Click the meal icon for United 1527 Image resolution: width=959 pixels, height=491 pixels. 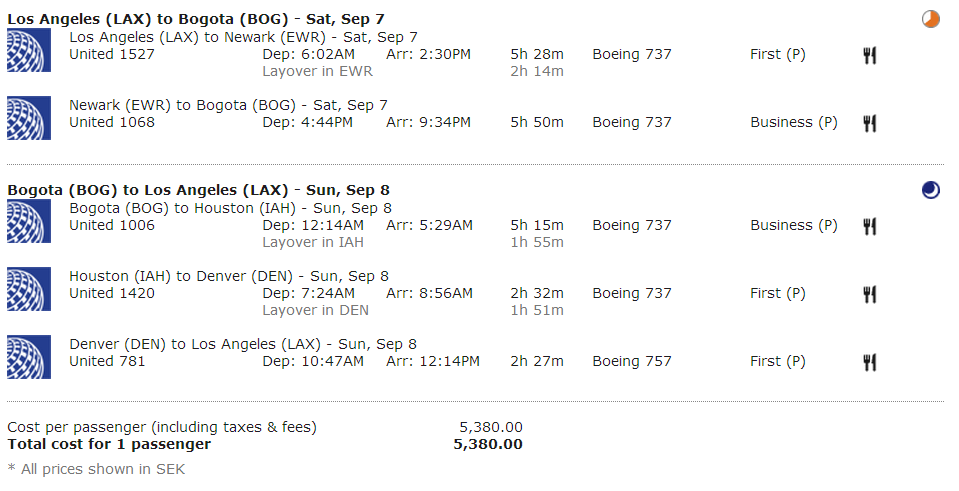click(870, 55)
